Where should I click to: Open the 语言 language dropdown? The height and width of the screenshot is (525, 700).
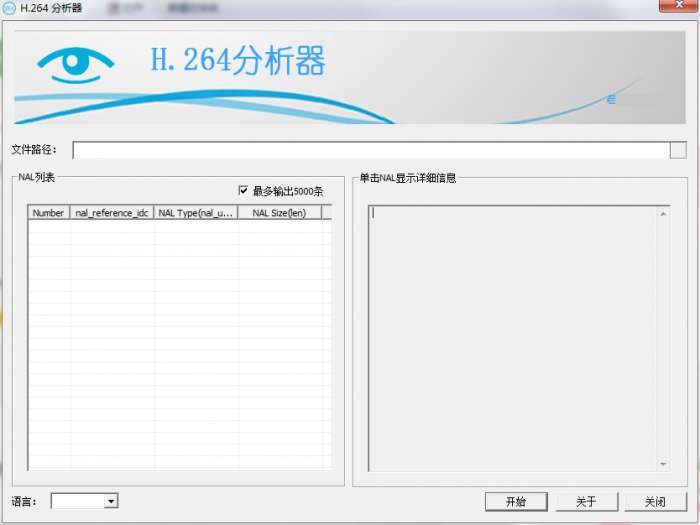tap(111, 501)
